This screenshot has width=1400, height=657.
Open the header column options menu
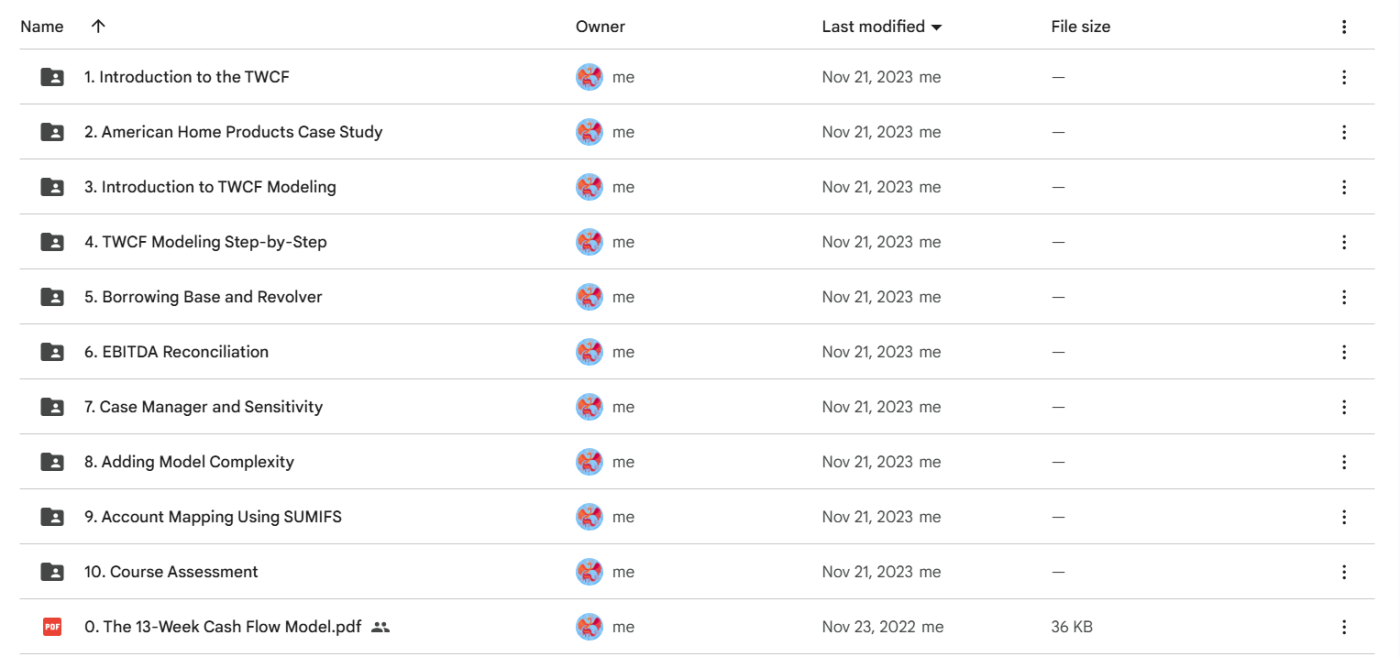pos(1344,27)
